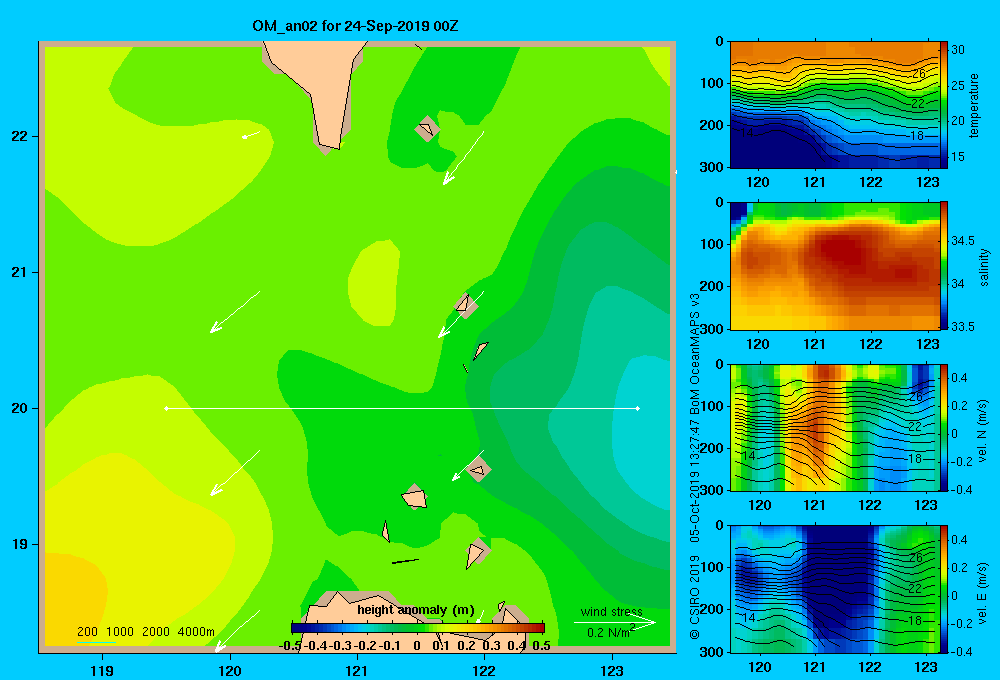Click the vertical 'temperature' axis label
The height and width of the screenshot is (680, 1000).
pyautogui.click(x=974, y=105)
